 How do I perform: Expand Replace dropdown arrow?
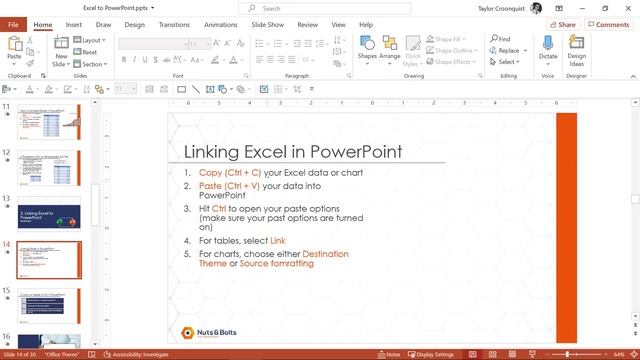point(525,51)
